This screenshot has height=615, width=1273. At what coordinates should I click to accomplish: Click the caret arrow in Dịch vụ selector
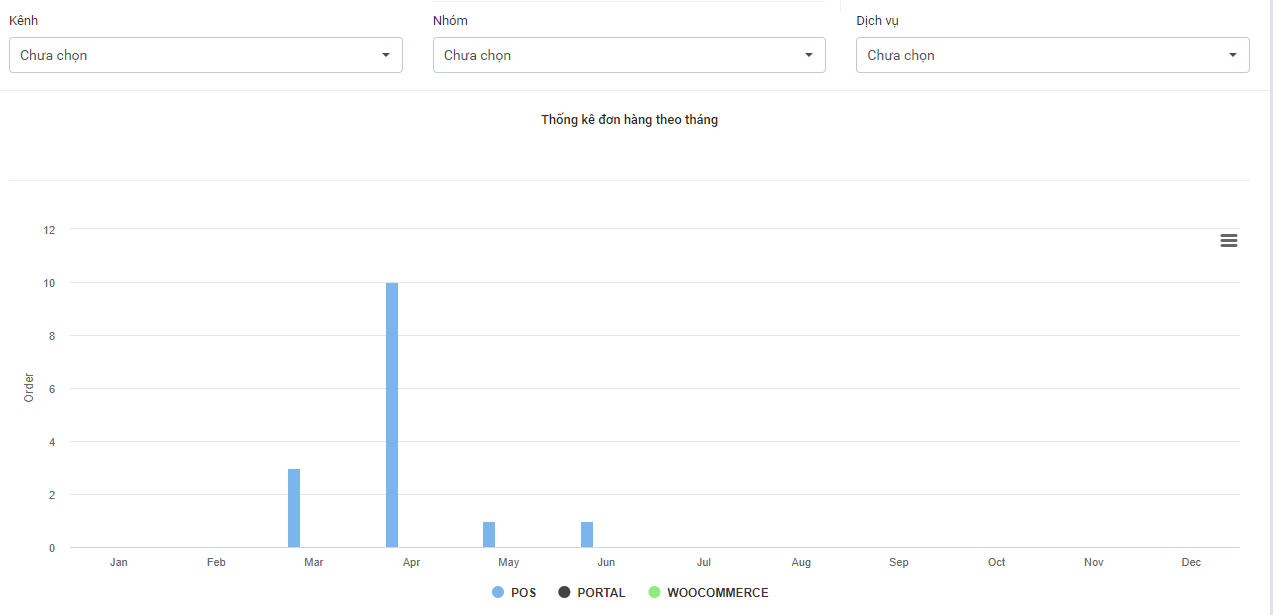[x=1233, y=55]
